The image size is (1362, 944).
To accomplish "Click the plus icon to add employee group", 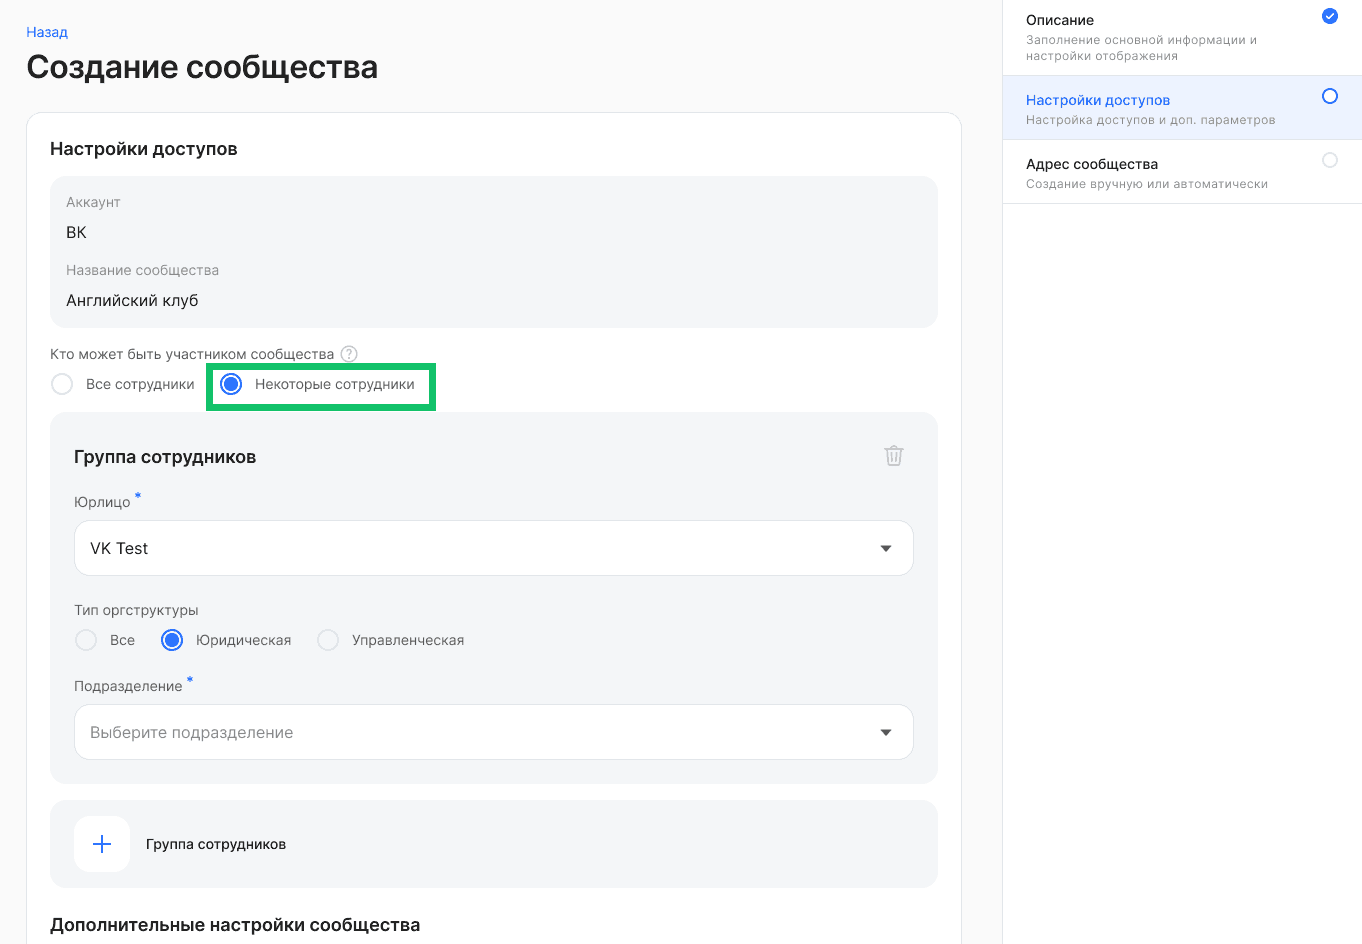I will (102, 844).
